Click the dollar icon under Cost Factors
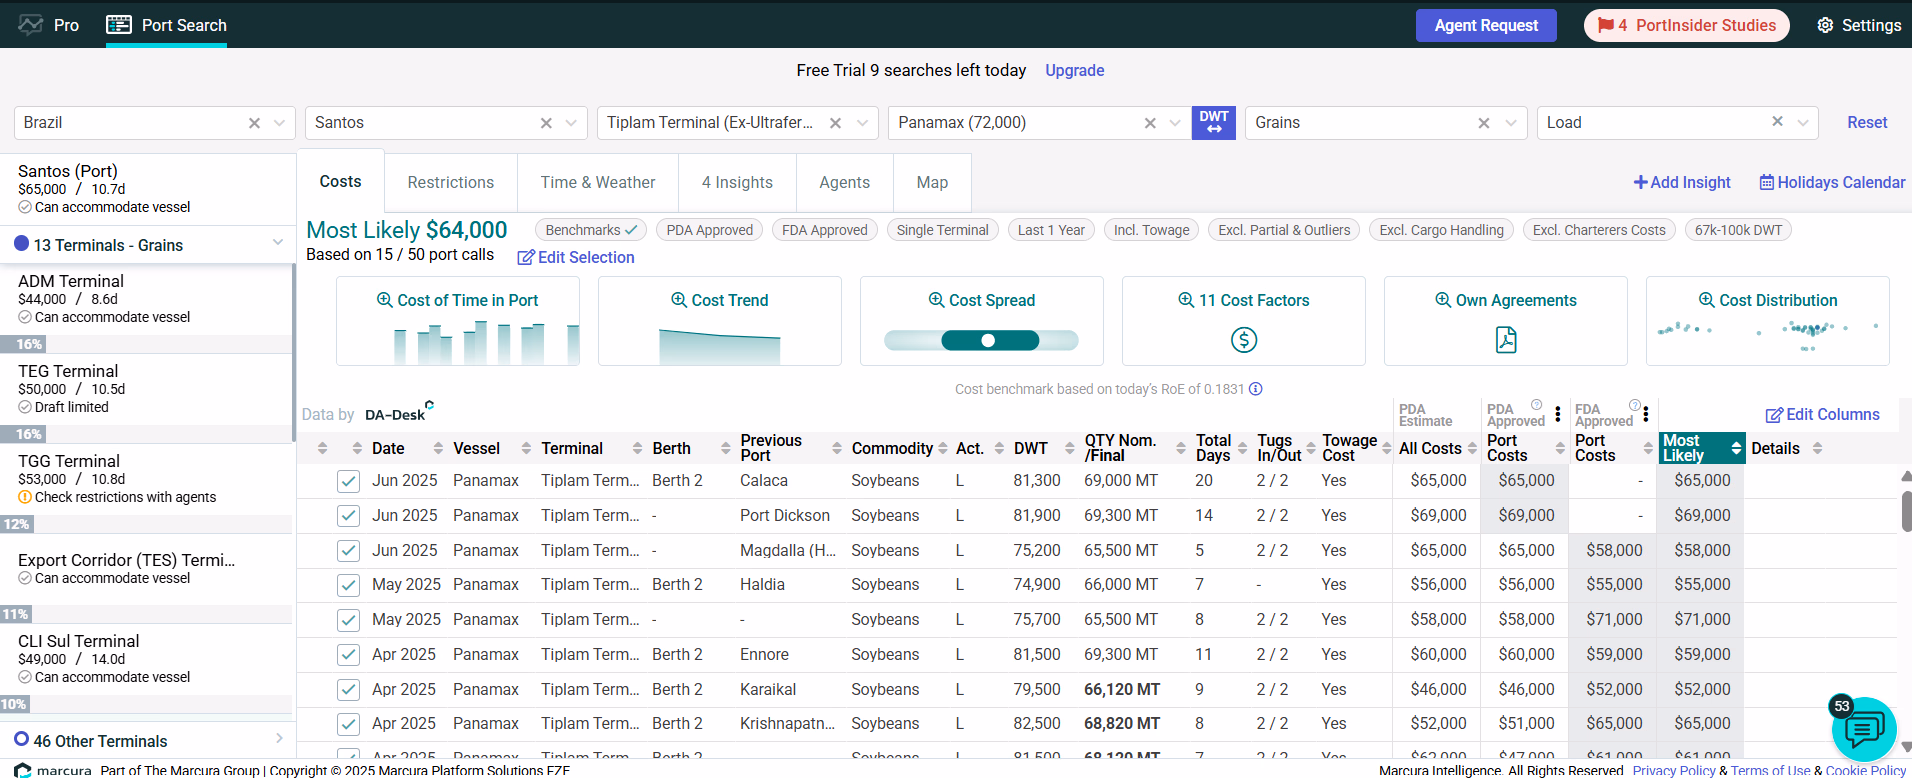This screenshot has height=778, width=1912. click(x=1243, y=340)
